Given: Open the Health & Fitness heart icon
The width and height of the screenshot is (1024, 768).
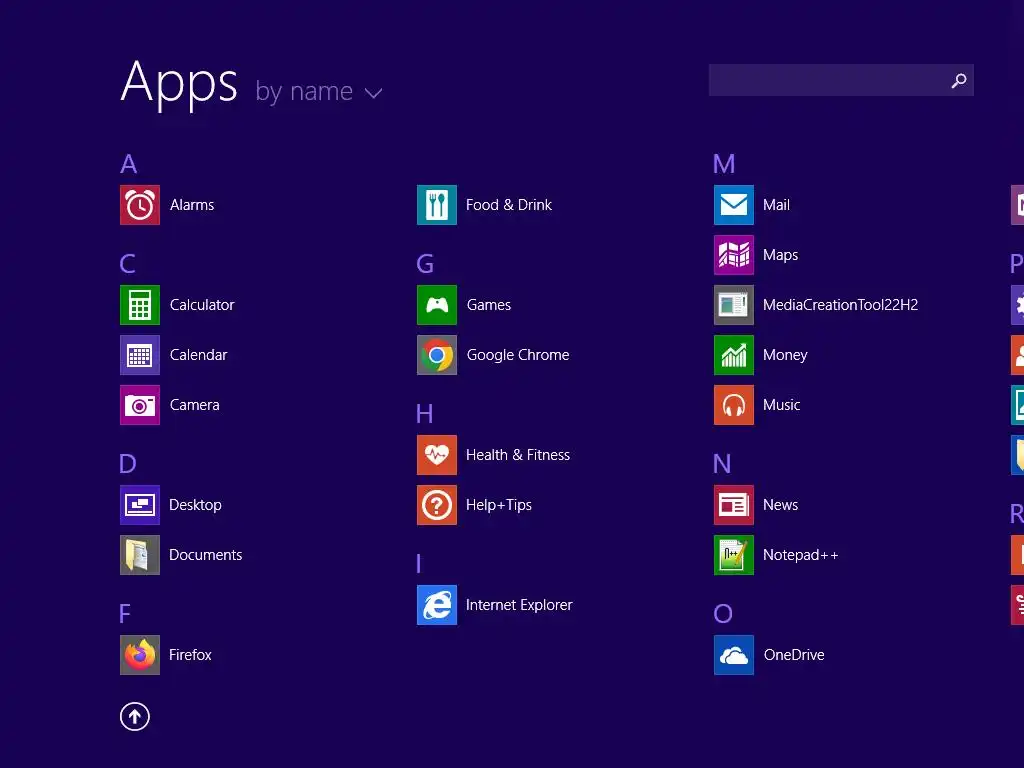Looking at the screenshot, I should [437, 455].
